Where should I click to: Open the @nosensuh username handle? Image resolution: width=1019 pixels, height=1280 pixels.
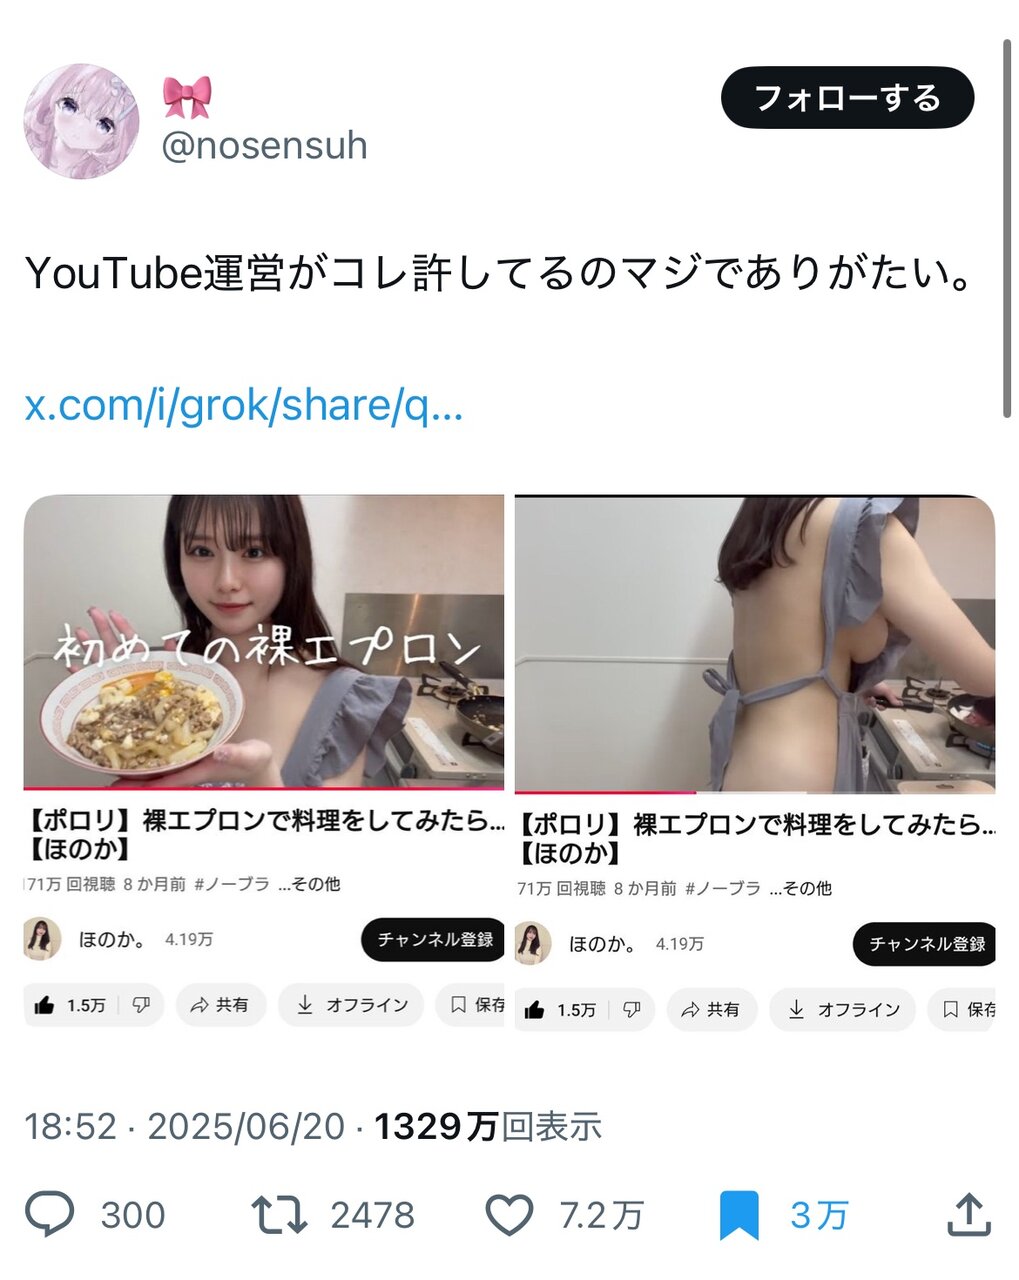click(x=264, y=146)
